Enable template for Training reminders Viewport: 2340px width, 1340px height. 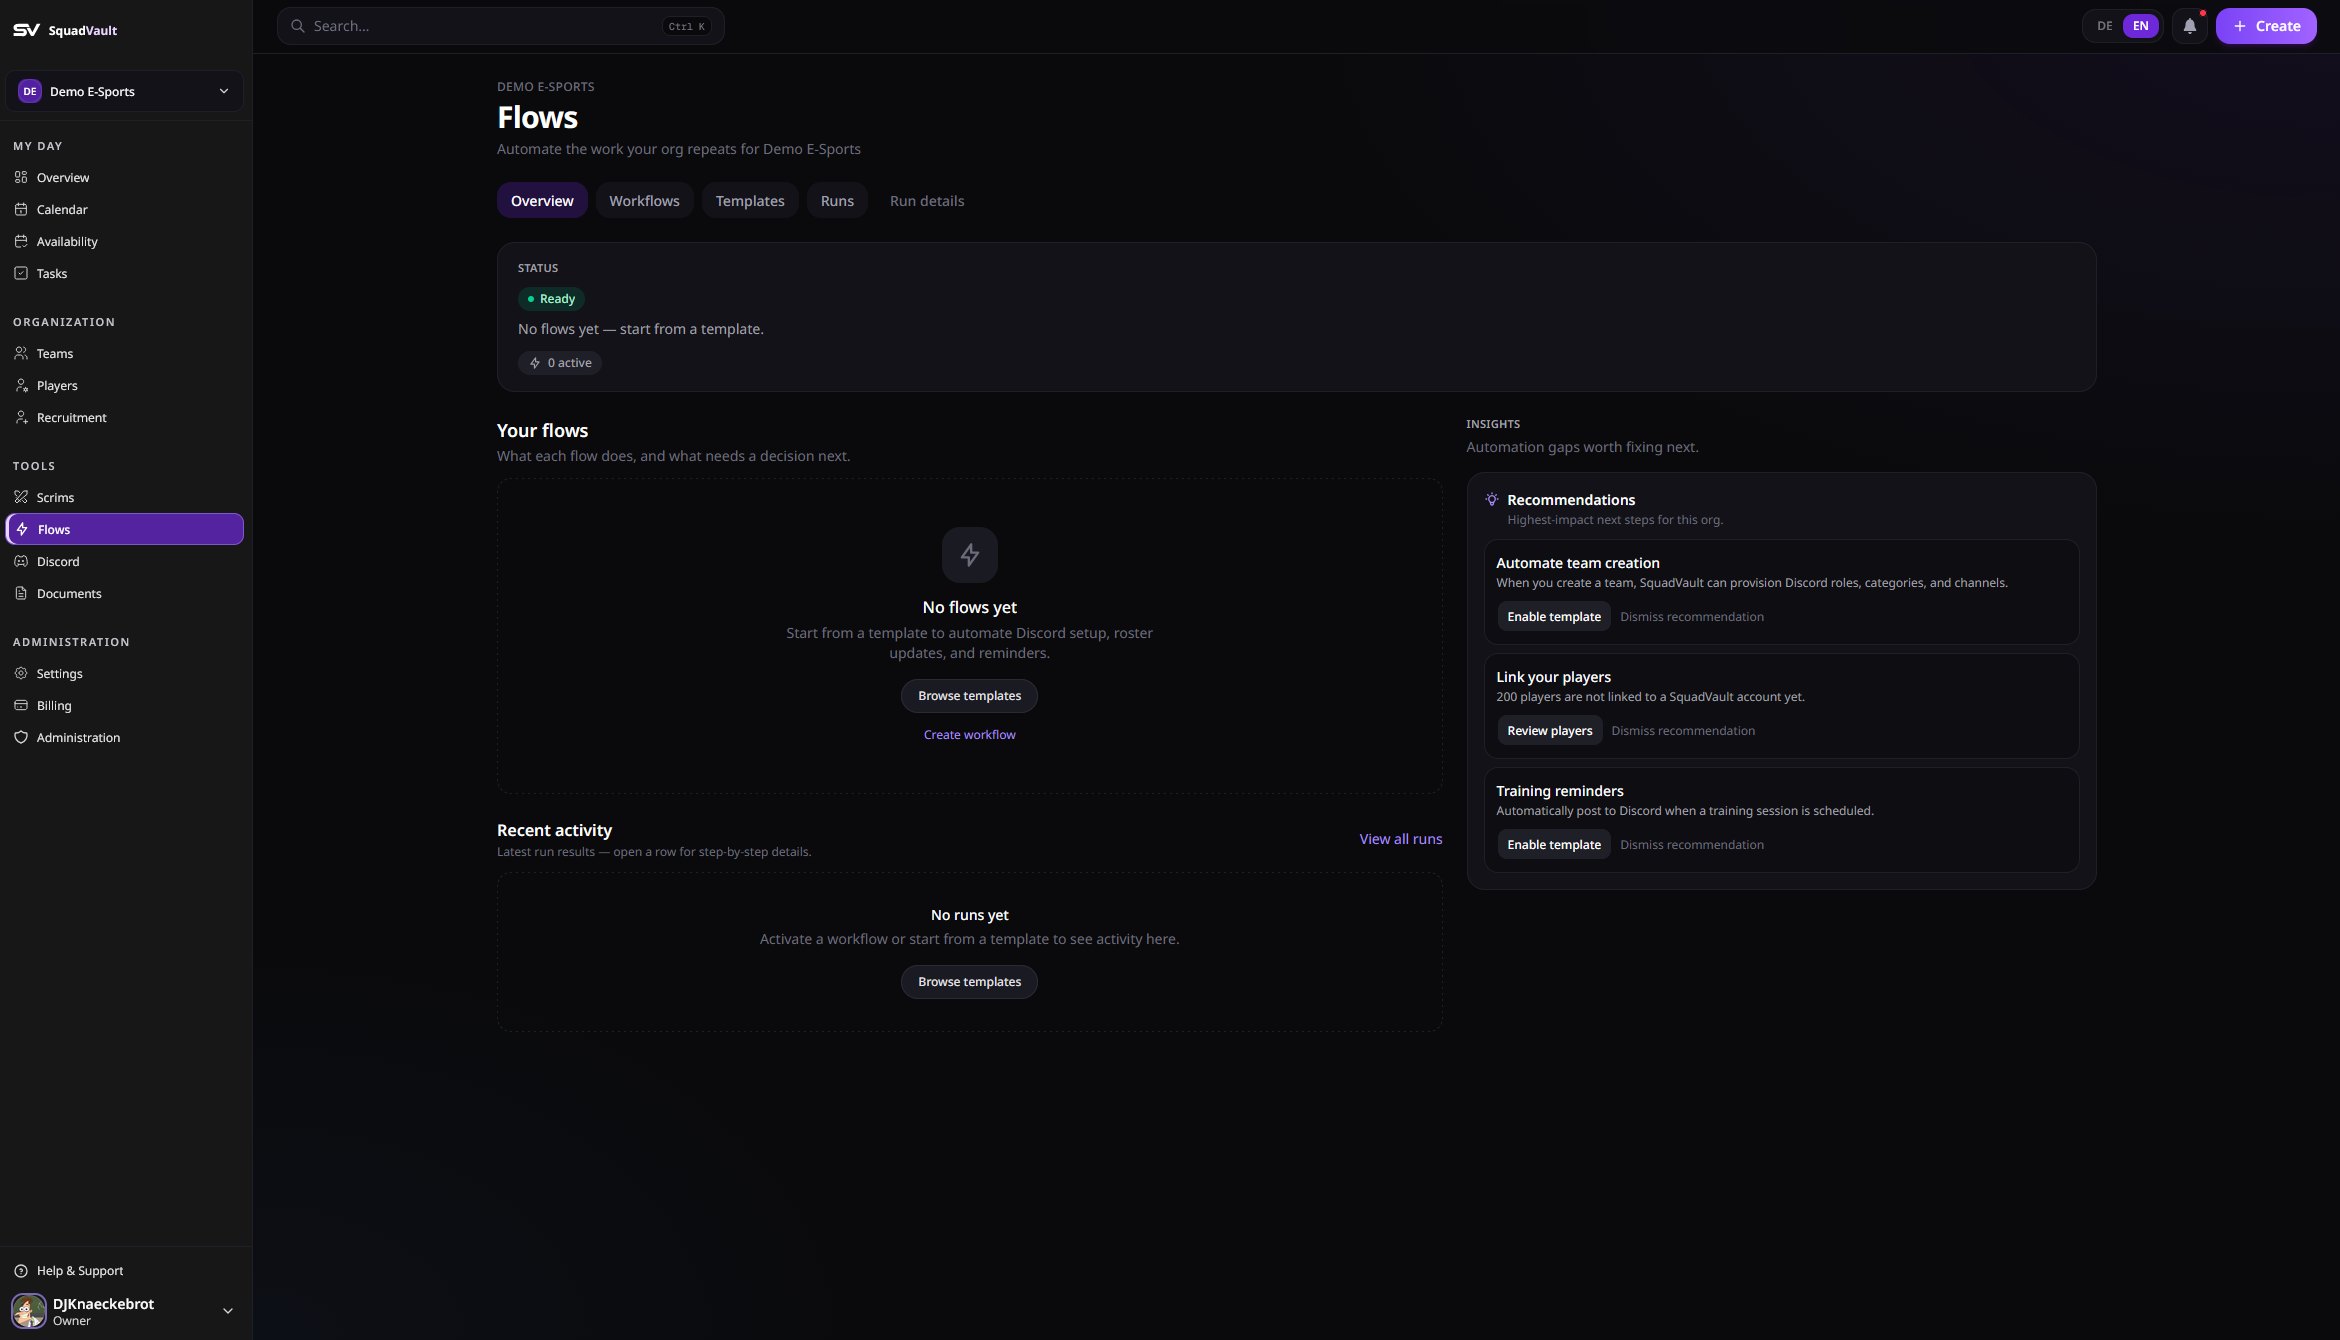pyautogui.click(x=1554, y=845)
